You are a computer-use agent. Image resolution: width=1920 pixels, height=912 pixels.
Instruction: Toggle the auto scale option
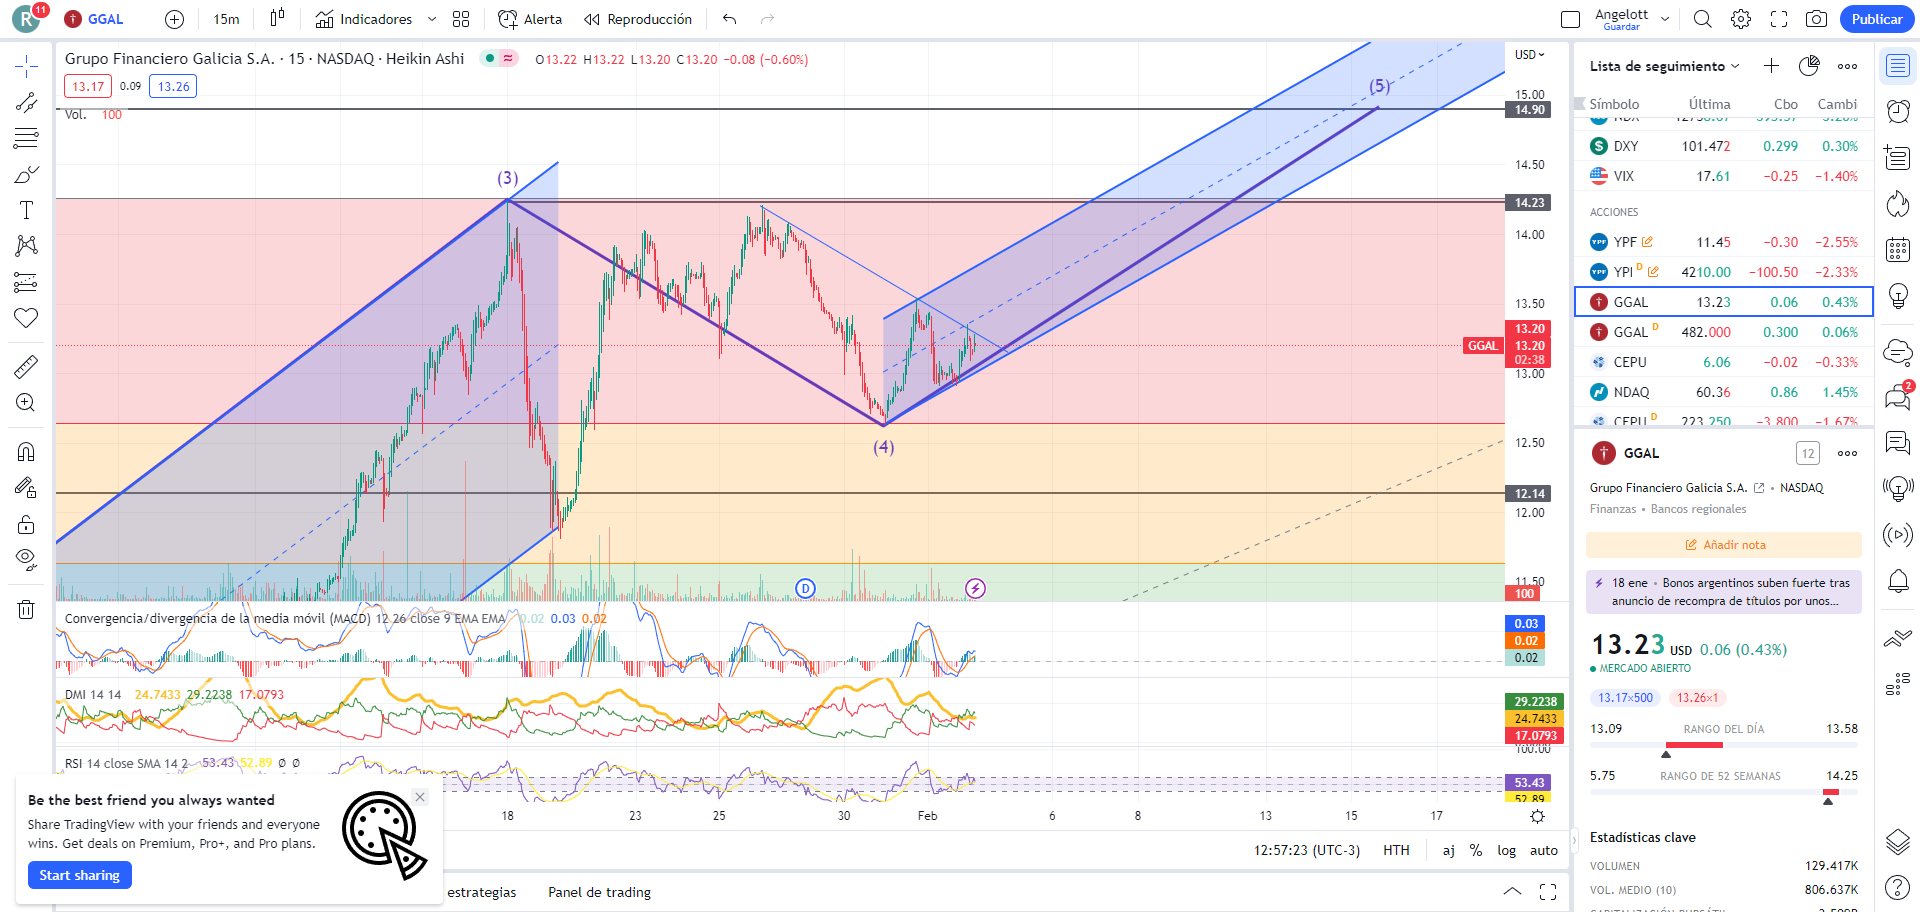tap(1544, 850)
